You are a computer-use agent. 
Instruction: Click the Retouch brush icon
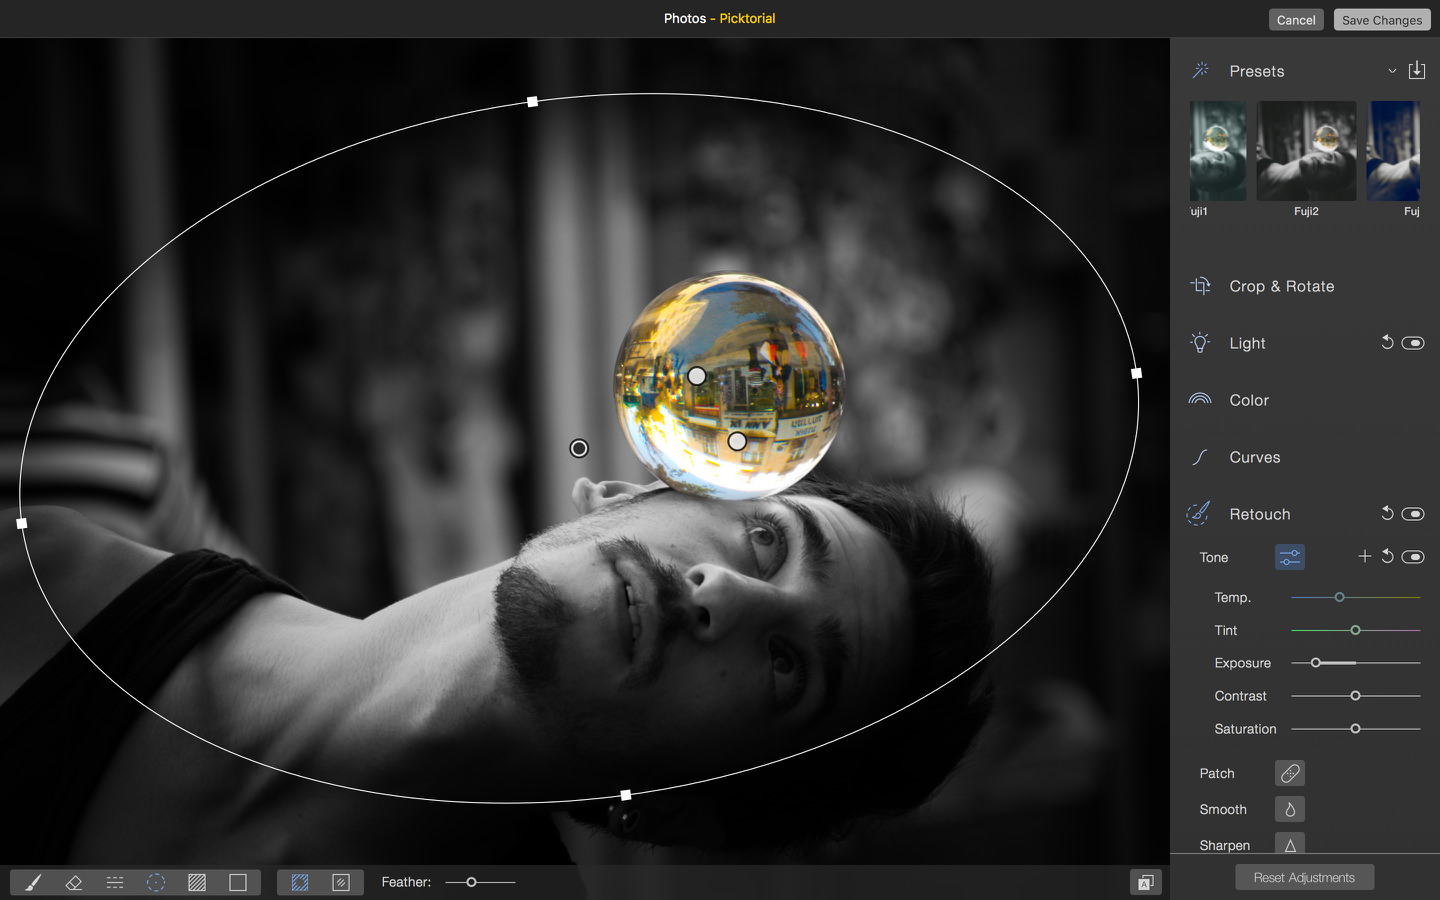pos(1198,514)
